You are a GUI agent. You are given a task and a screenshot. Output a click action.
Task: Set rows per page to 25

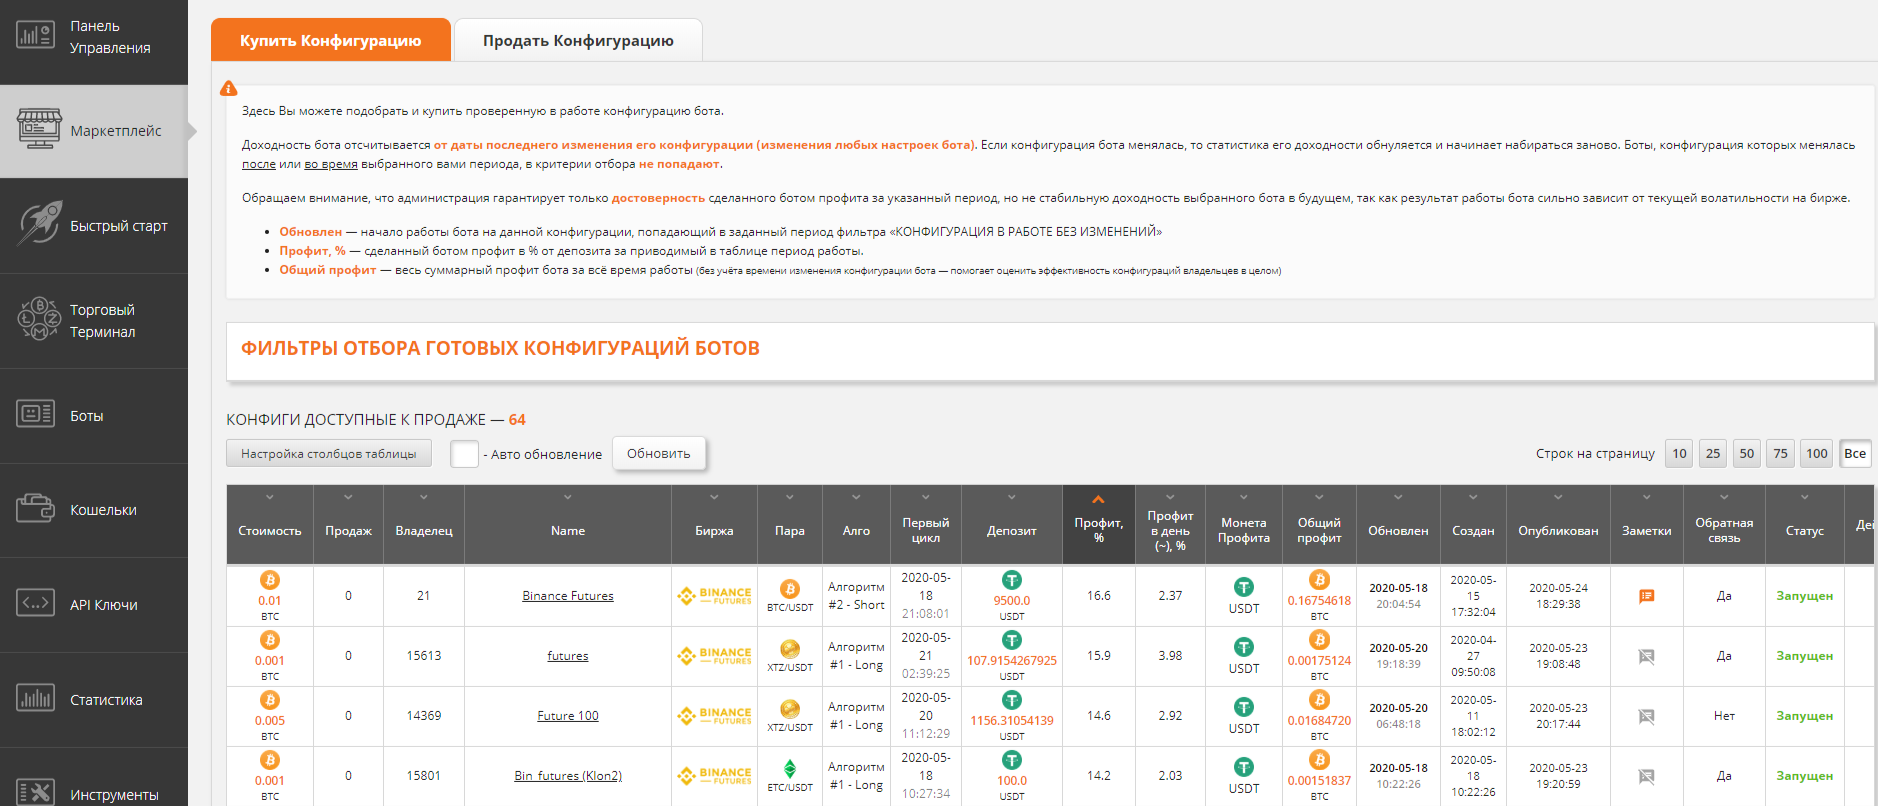point(1712,453)
